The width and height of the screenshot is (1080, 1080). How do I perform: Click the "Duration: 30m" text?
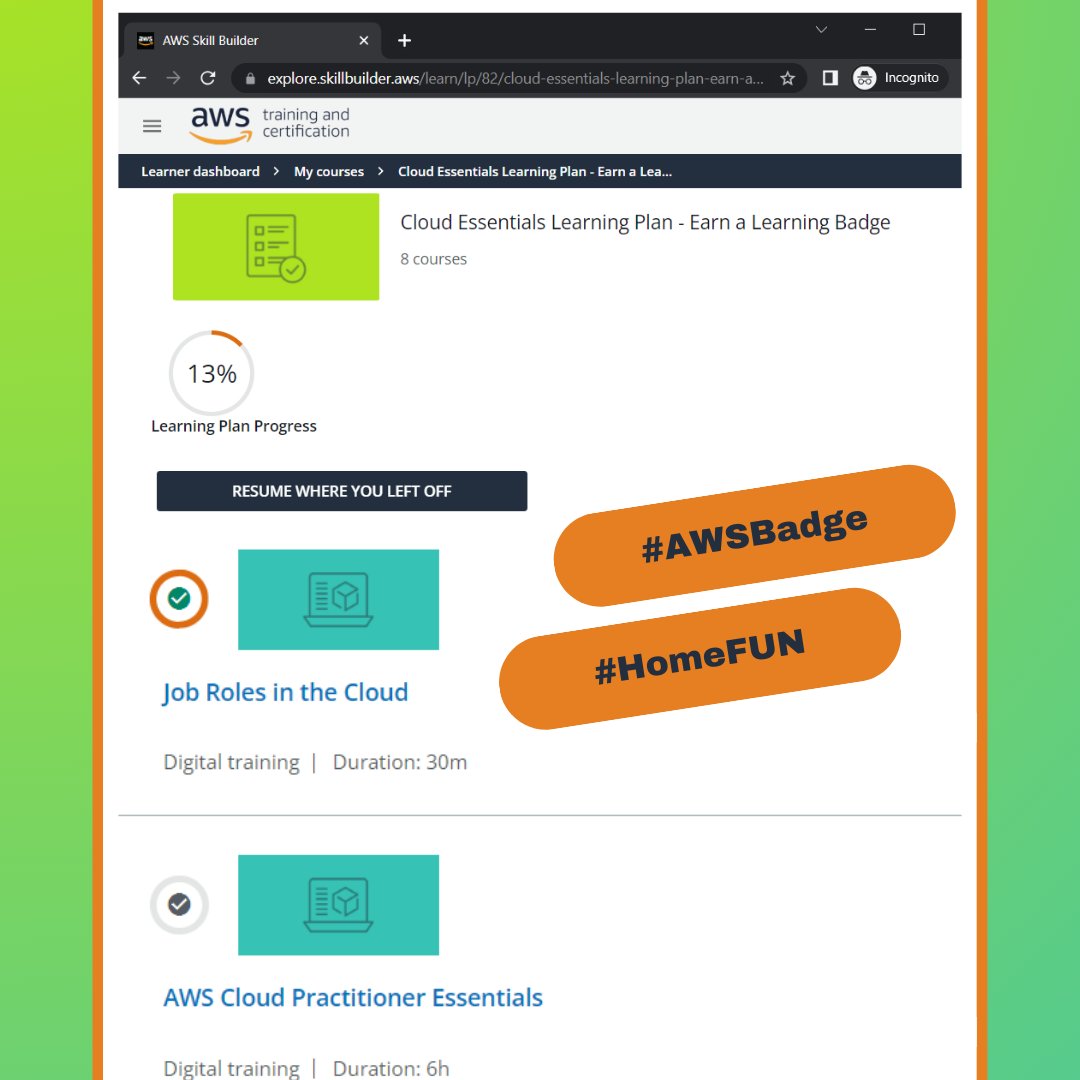(399, 762)
